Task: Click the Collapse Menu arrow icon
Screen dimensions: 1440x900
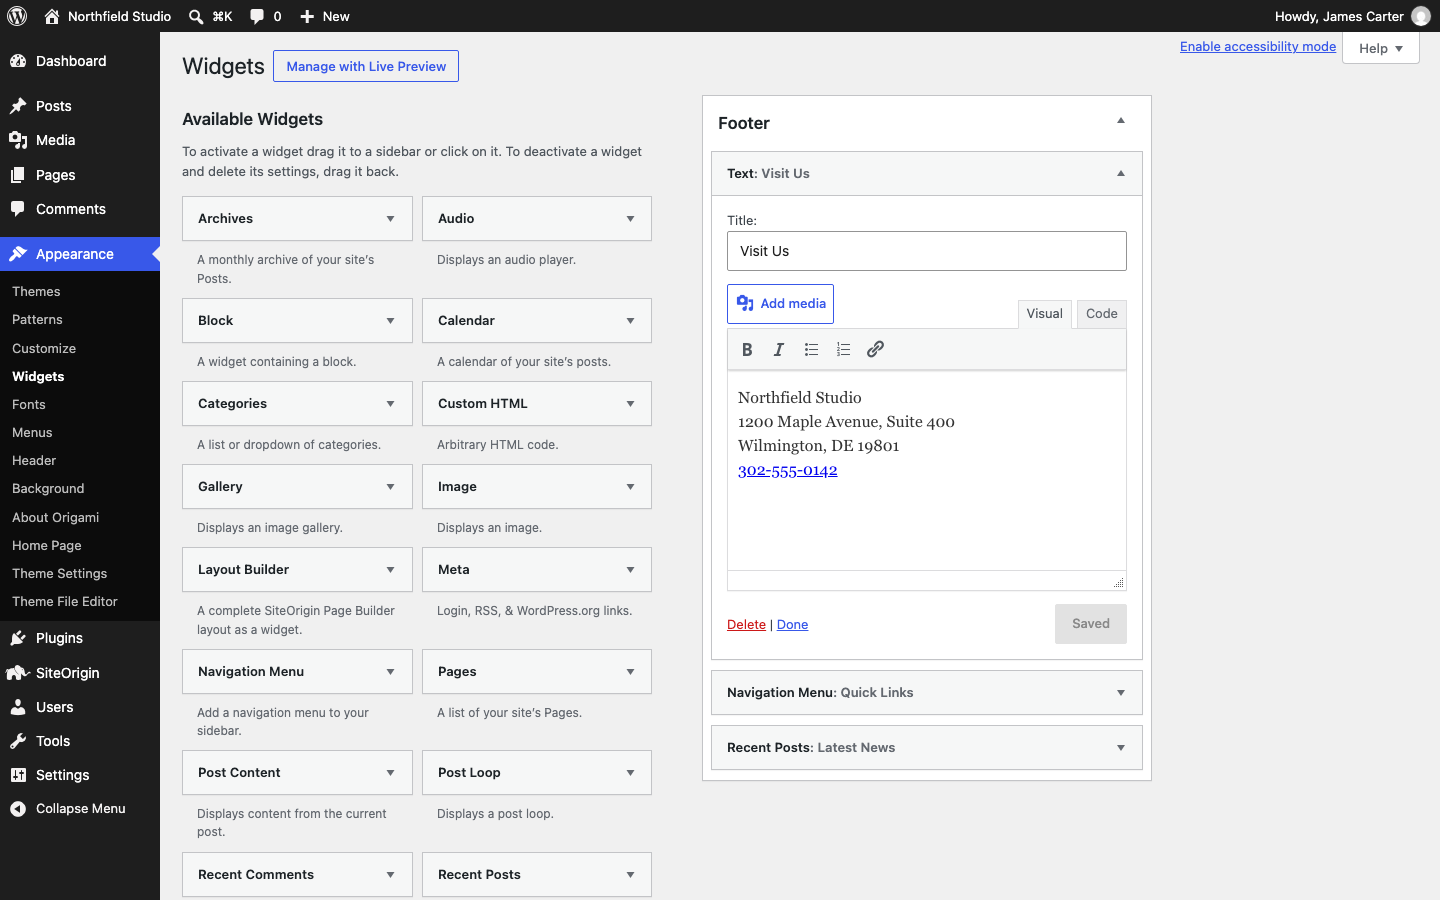Action: coord(18,809)
